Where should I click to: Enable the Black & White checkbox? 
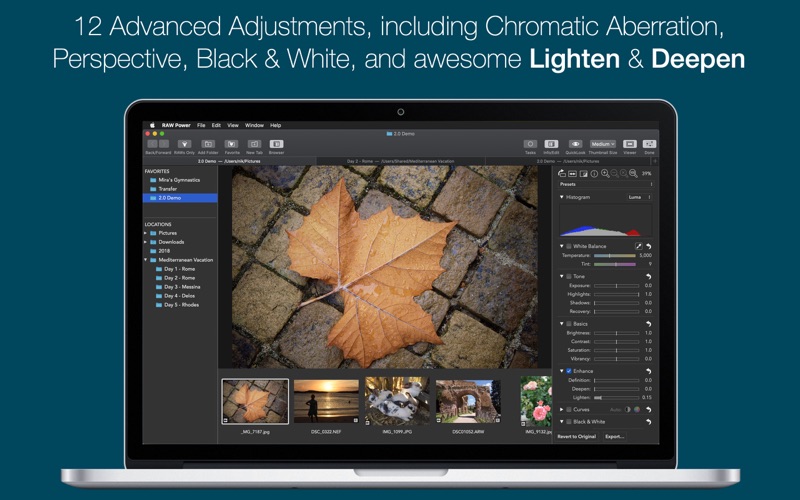569,422
